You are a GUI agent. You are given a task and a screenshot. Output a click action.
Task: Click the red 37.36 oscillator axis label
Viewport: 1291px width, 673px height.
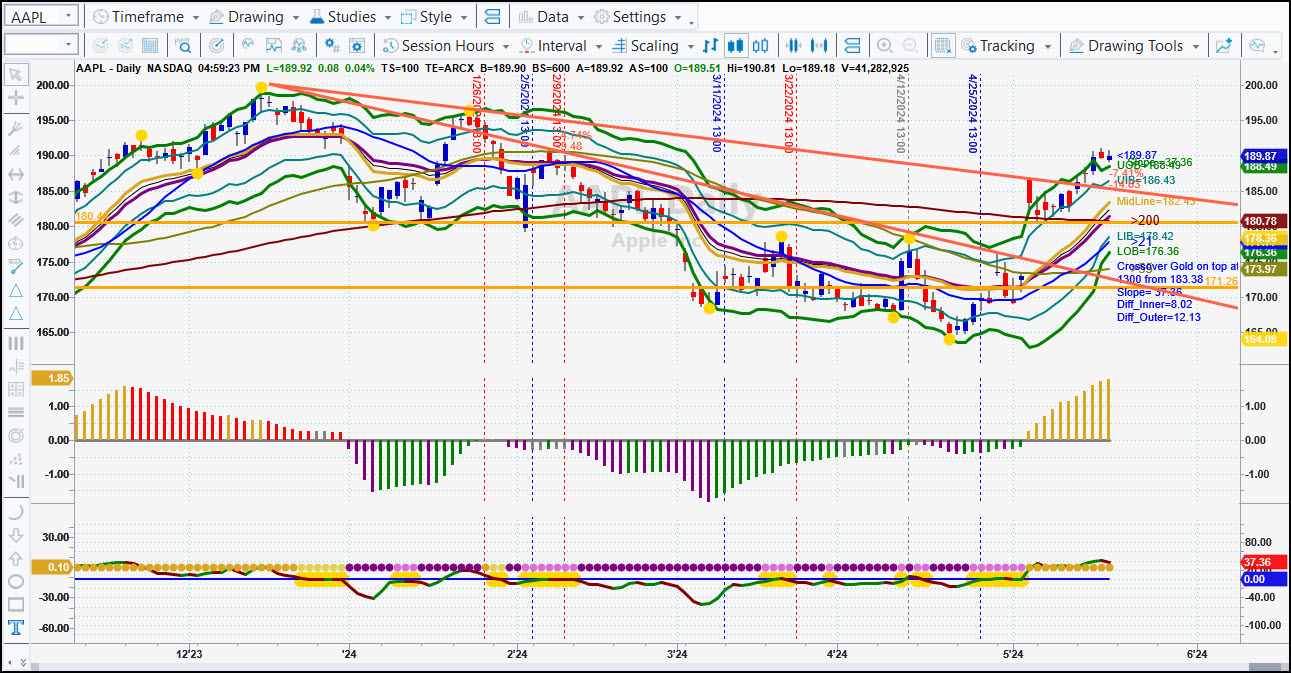(1262, 562)
